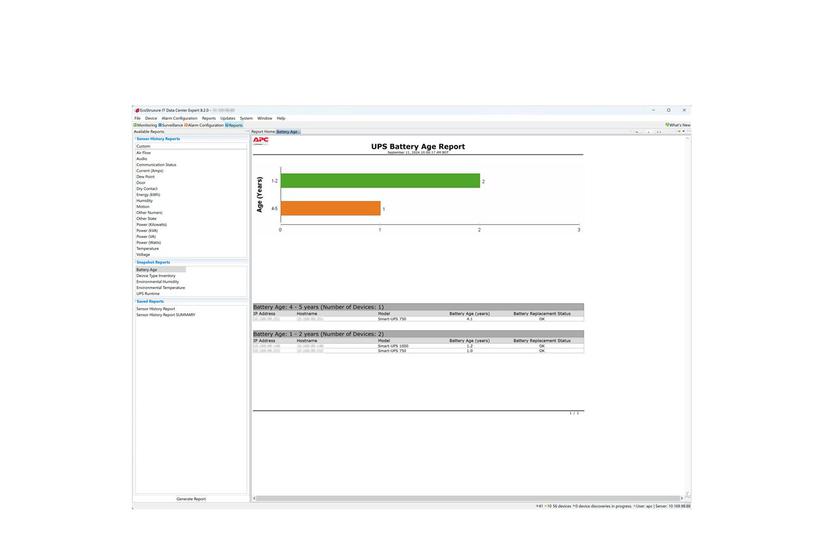The width and height of the screenshot is (825, 550).
Task: Open the Updates menu
Action: (228, 118)
